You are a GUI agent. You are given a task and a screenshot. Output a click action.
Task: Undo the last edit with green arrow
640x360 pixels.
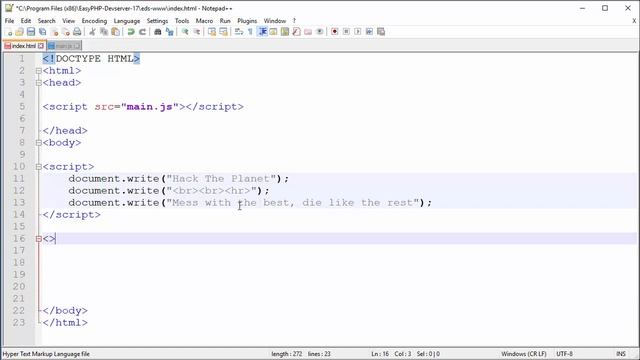[131, 32]
